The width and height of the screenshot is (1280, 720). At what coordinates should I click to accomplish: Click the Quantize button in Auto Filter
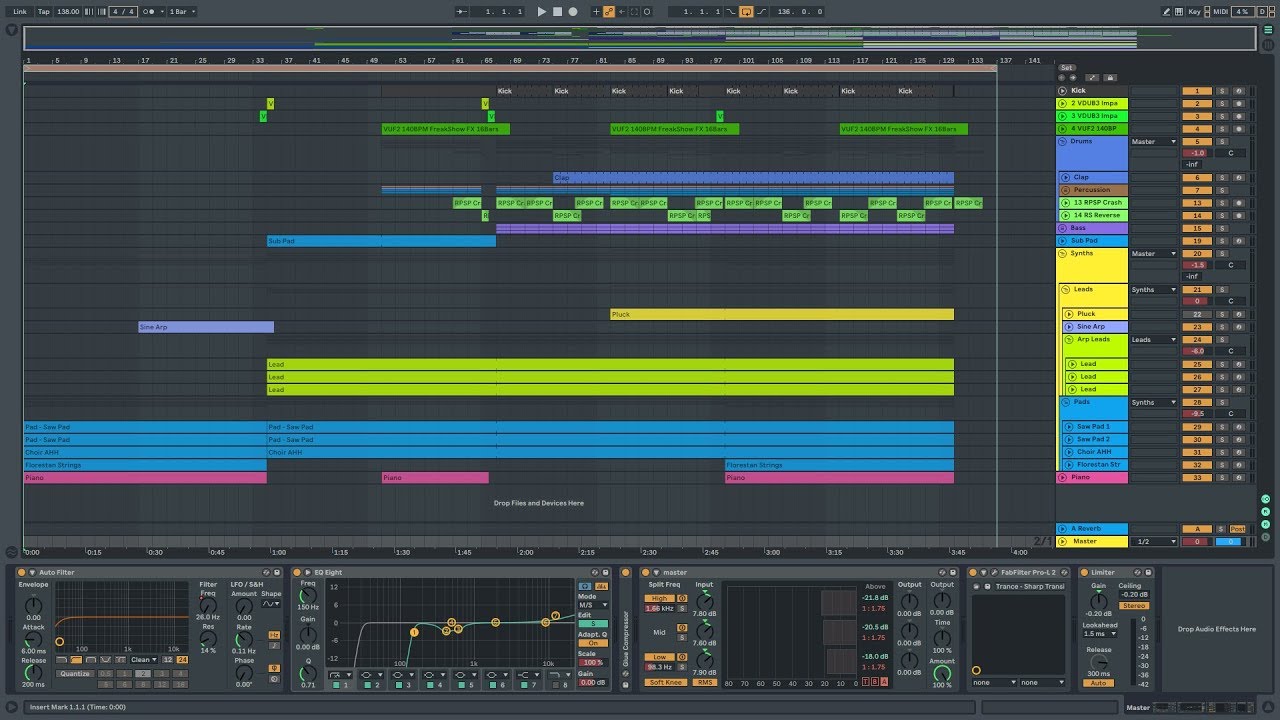point(75,673)
